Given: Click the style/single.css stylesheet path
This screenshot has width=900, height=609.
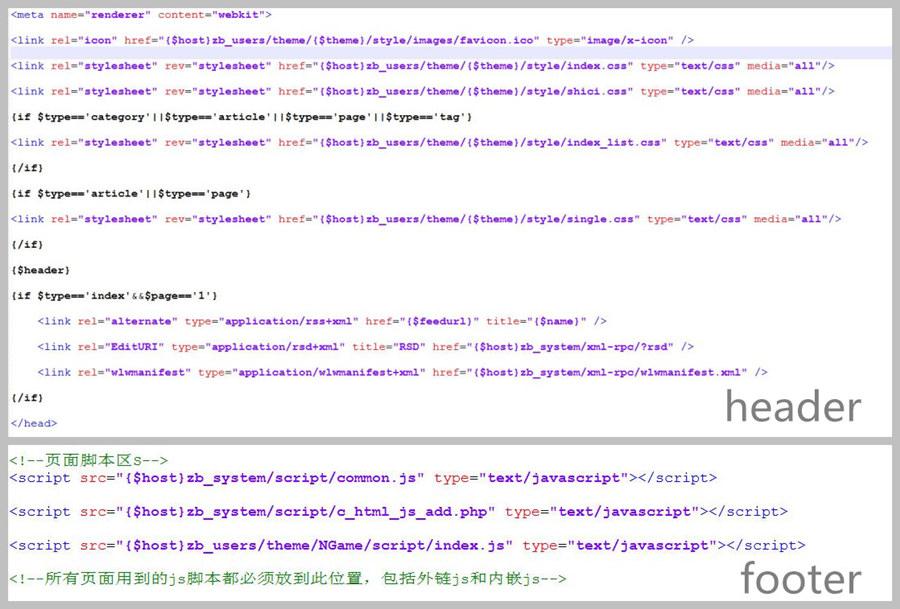Looking at the screenshot, I should tap(476, 219).
